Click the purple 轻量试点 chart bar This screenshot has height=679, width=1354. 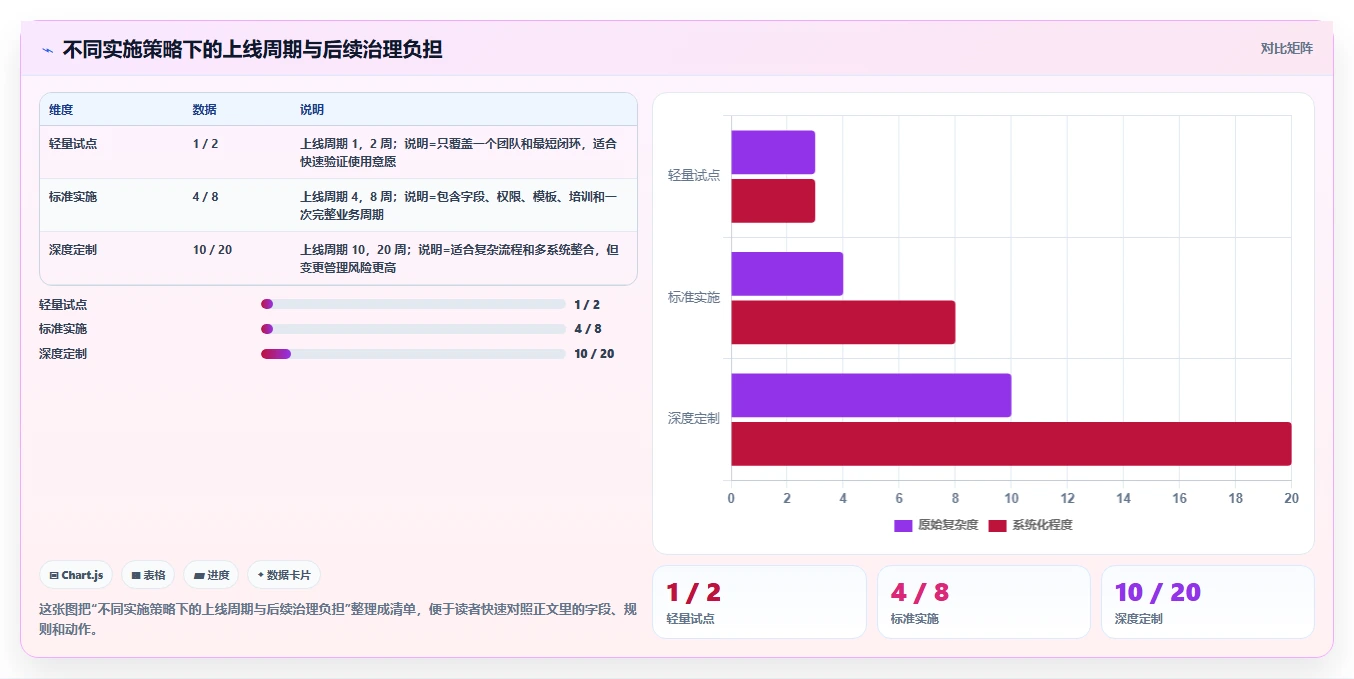click(773, 152)
